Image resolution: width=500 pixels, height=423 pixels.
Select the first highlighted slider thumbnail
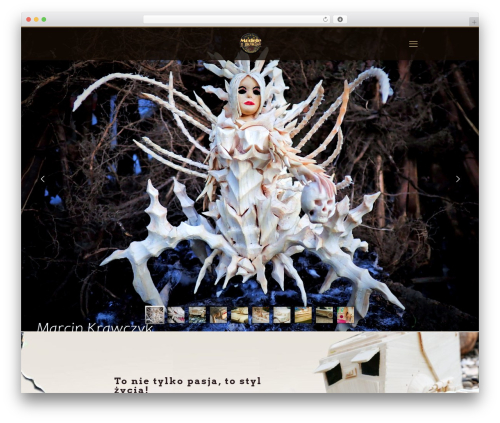pos(155,315)
